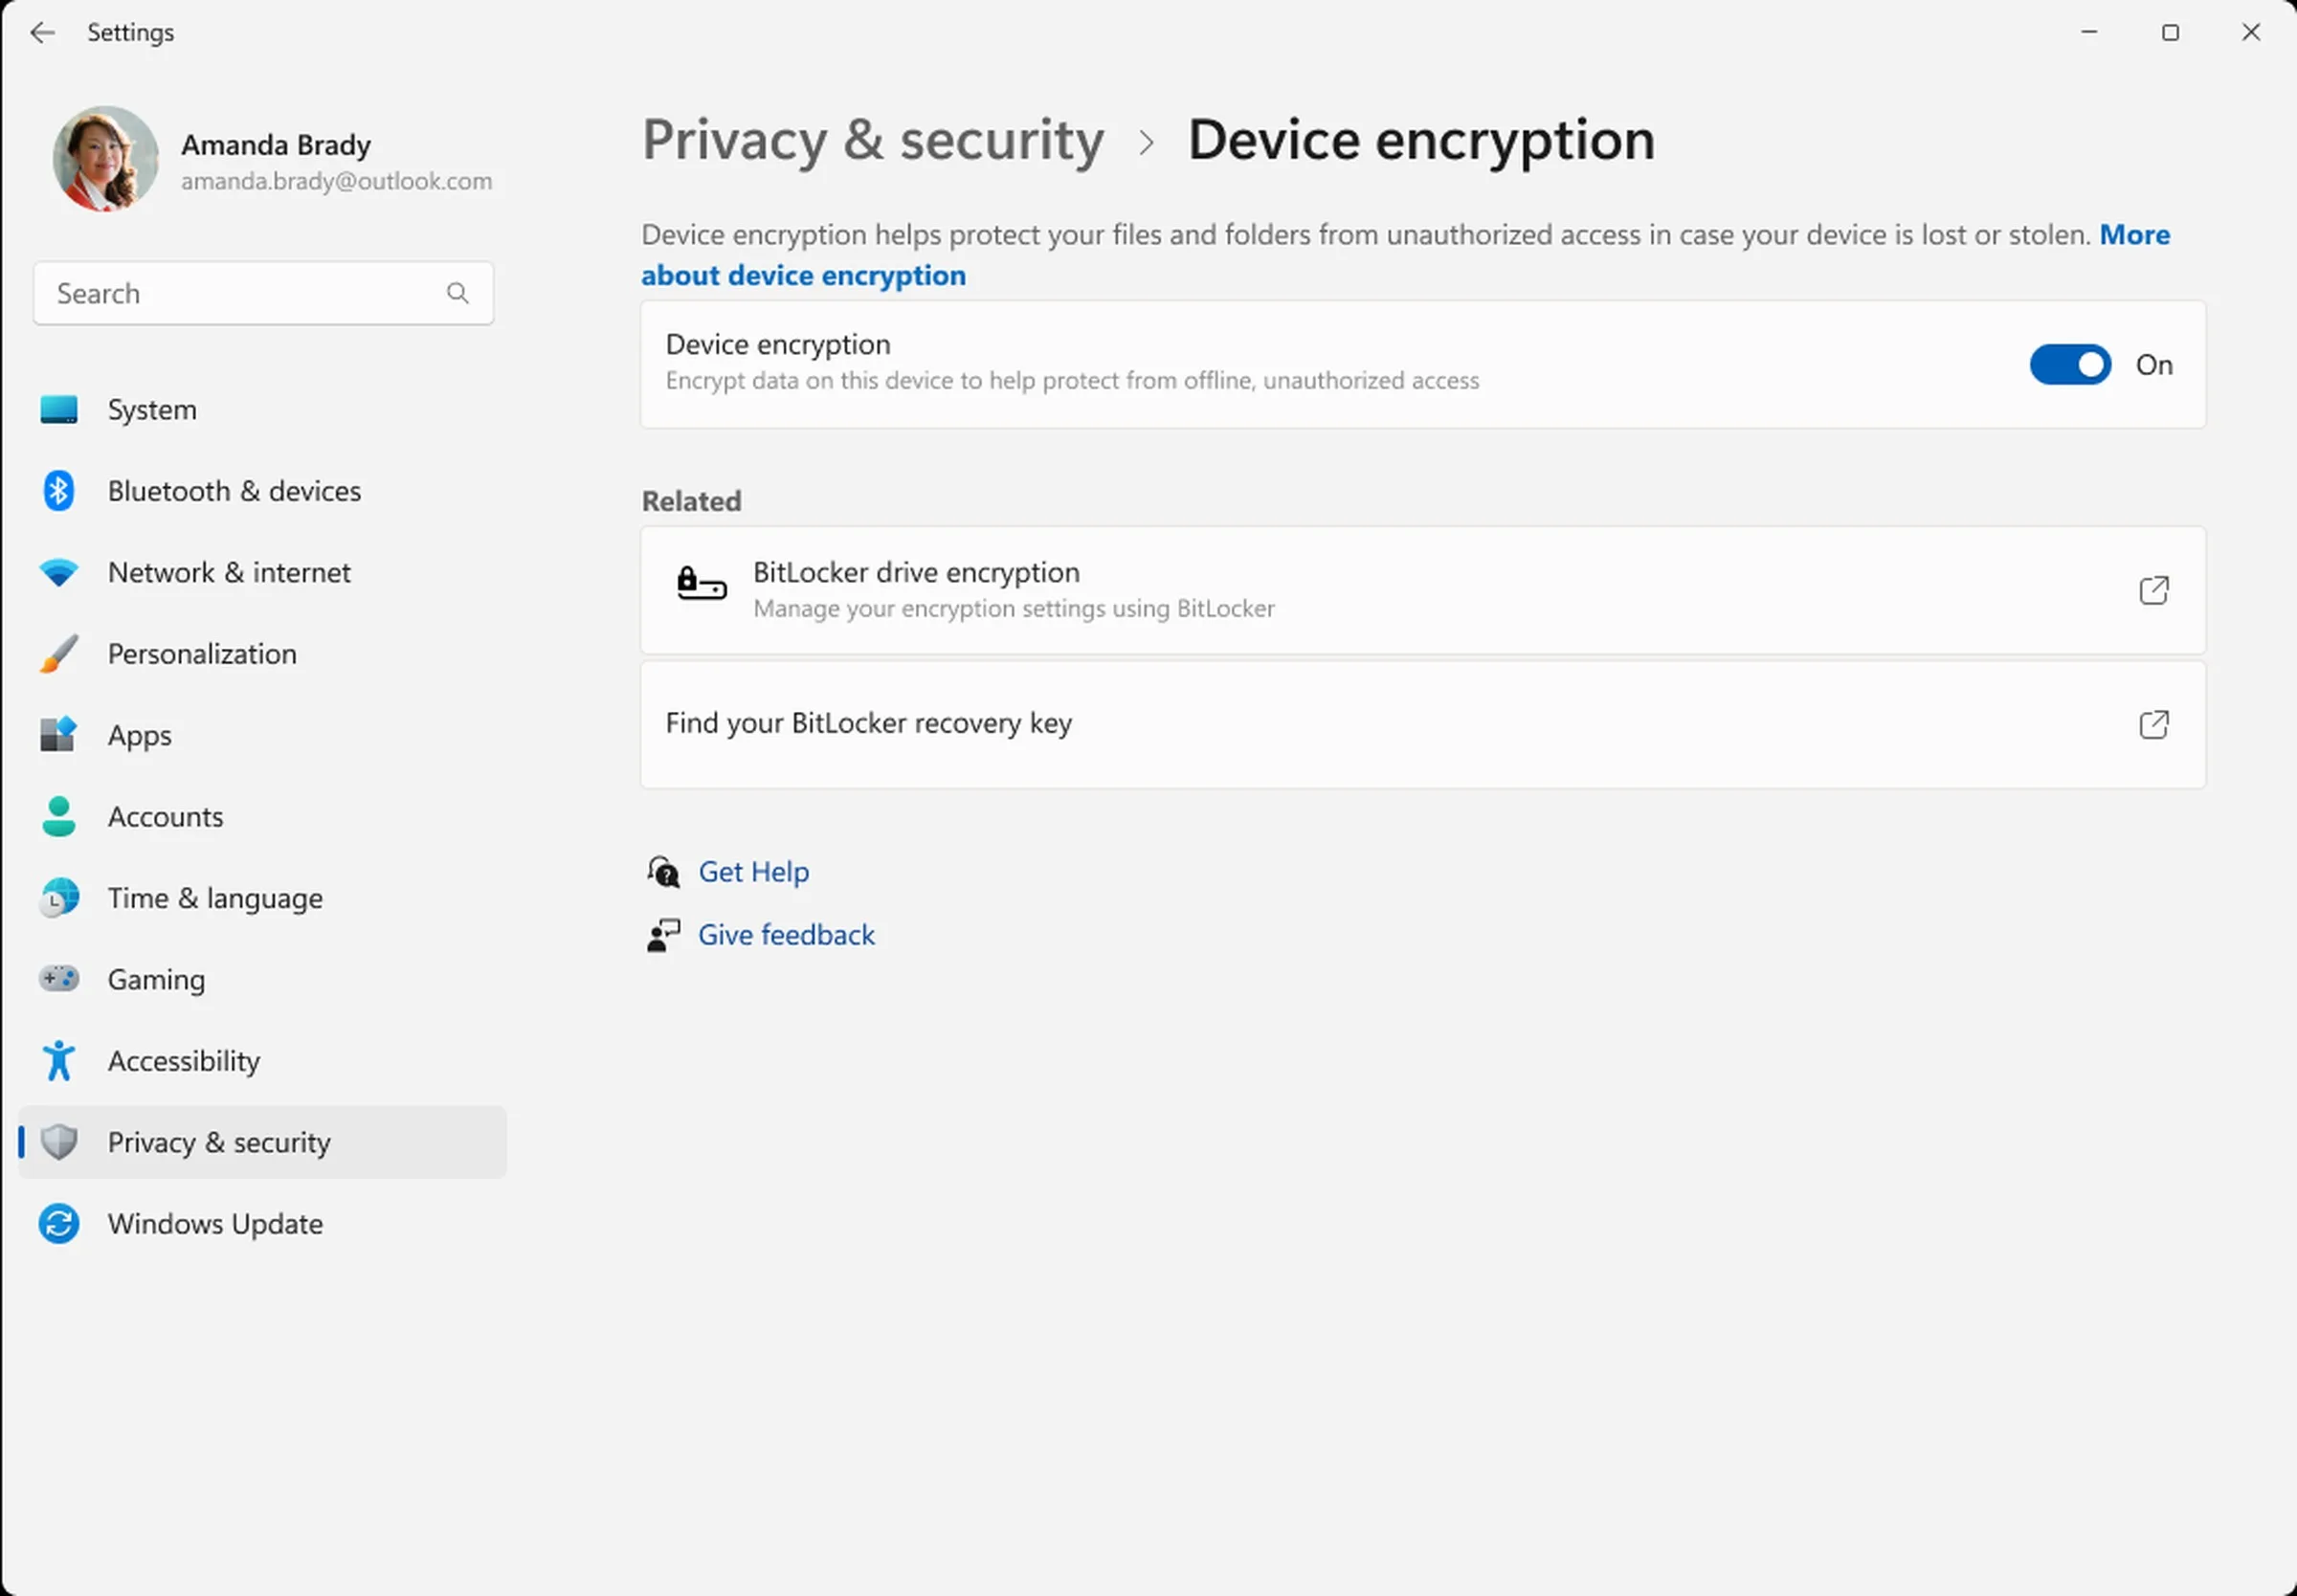Click the System settings icon

[61, 410]
